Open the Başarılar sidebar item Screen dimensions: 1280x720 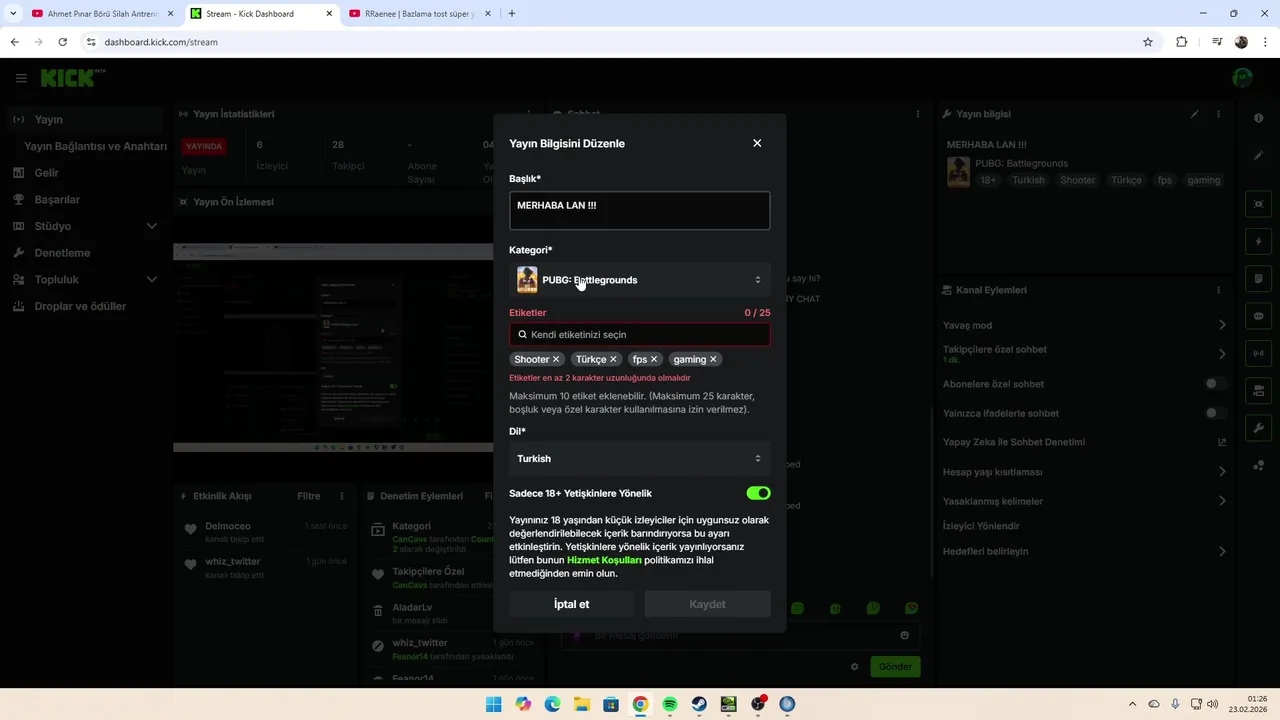point(84,200)
